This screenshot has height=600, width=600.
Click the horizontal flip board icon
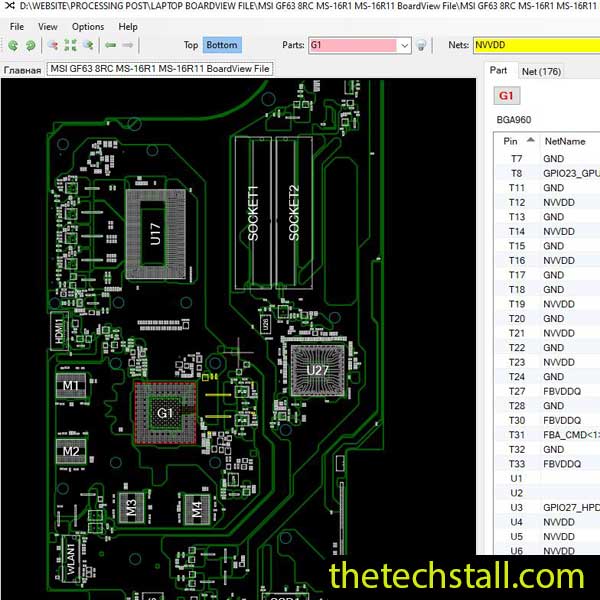52,45
